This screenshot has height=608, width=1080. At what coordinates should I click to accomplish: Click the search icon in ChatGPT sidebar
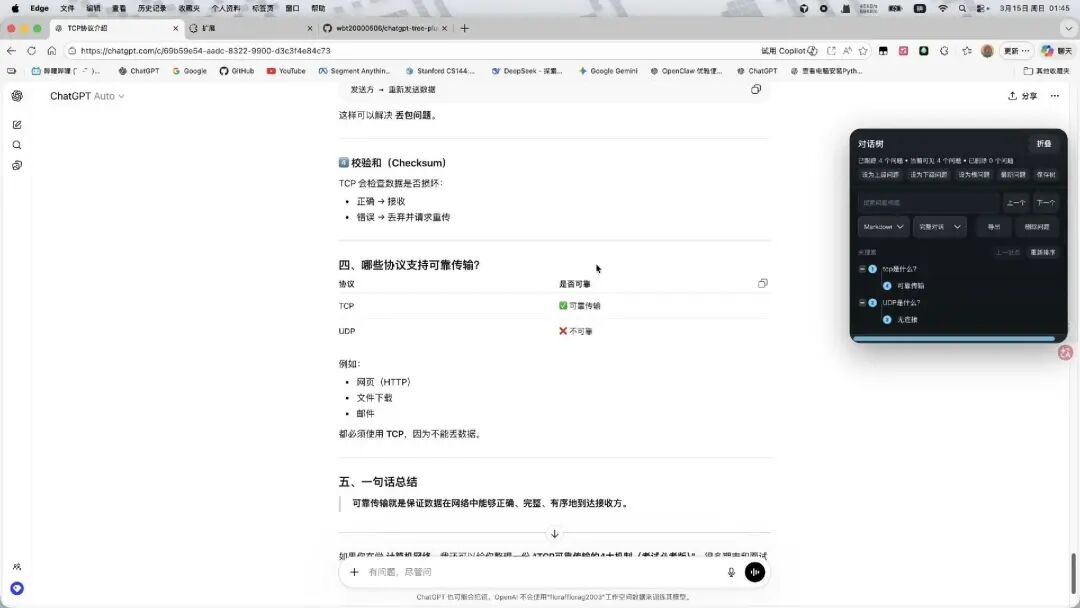coord(17,144)
